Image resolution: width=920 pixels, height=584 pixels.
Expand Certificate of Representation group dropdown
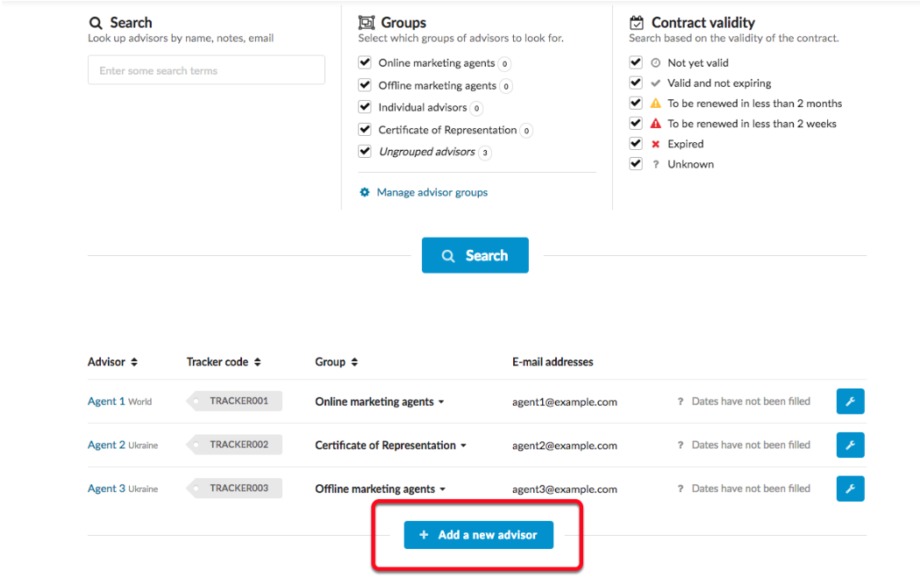463,446
